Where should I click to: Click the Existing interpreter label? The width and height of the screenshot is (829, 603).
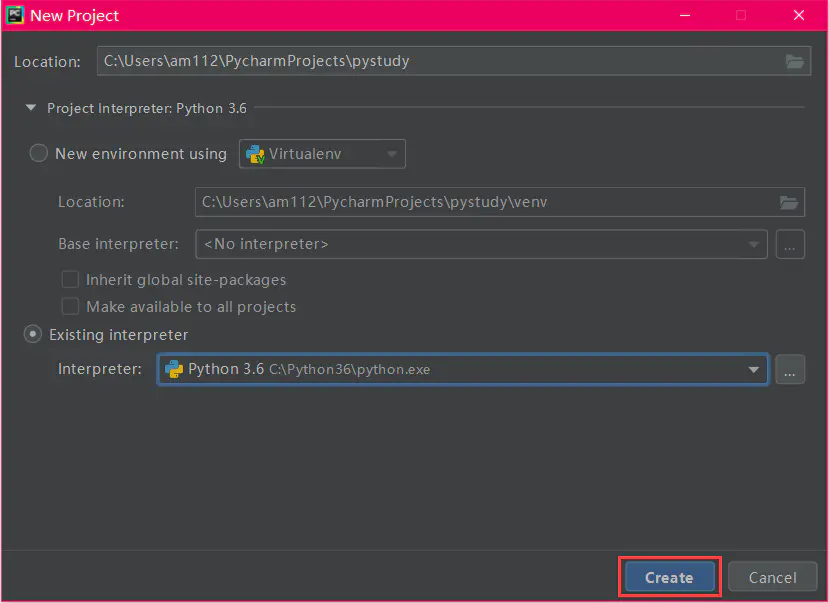pos(118,335)
